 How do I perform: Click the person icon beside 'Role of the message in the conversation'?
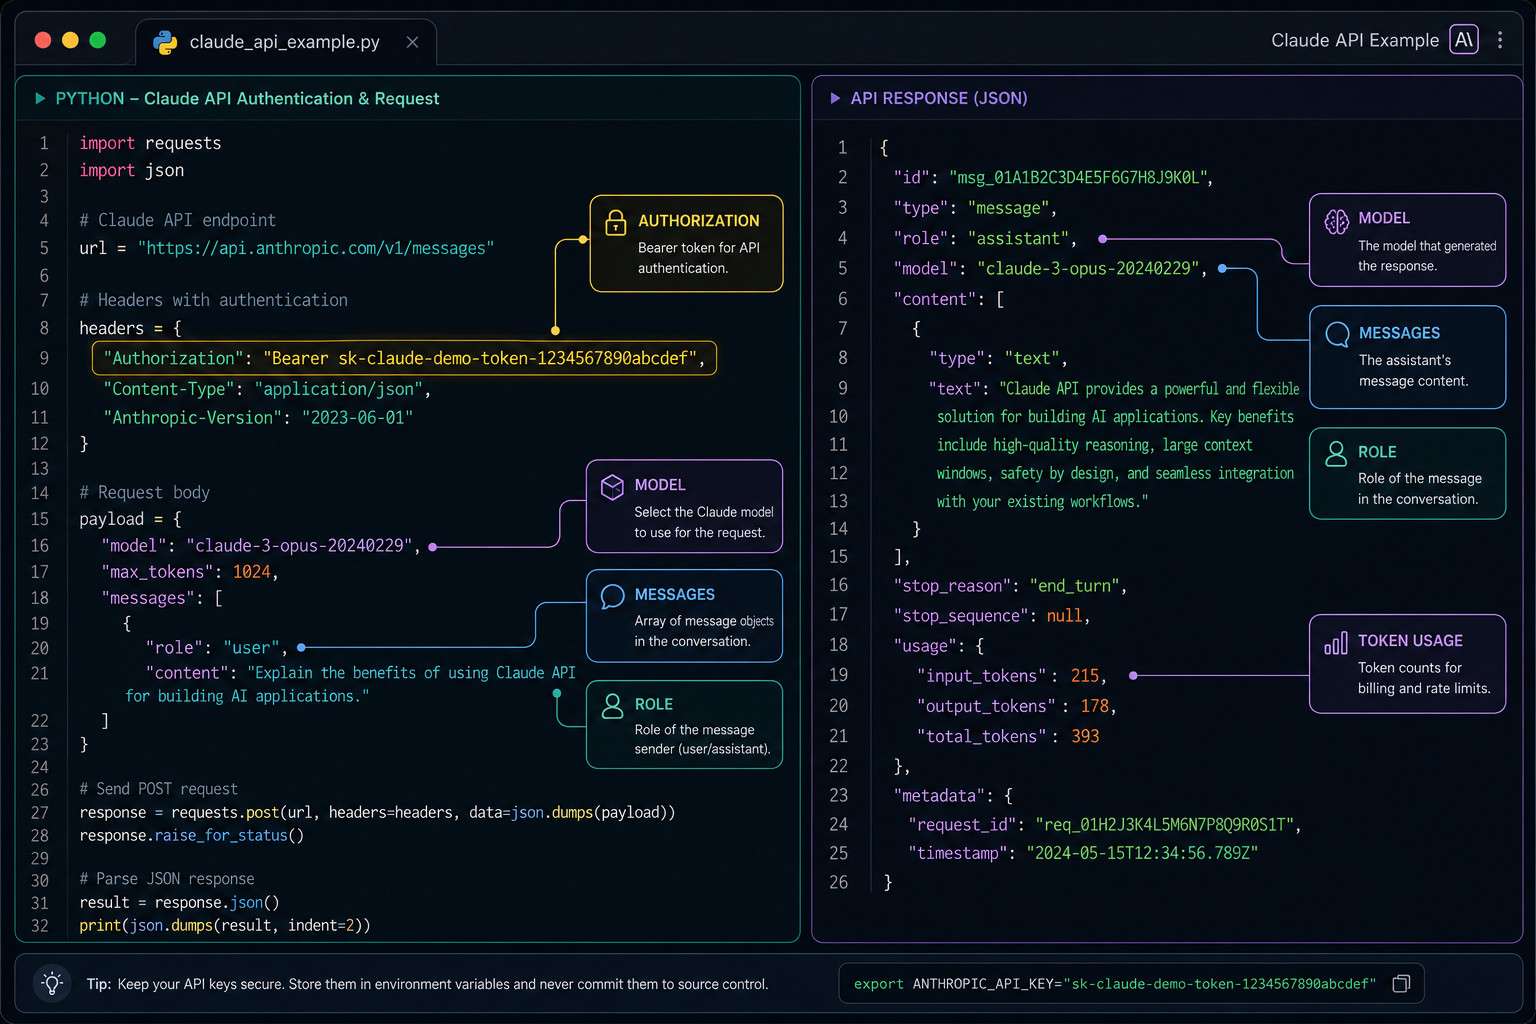coord(1336,454)
